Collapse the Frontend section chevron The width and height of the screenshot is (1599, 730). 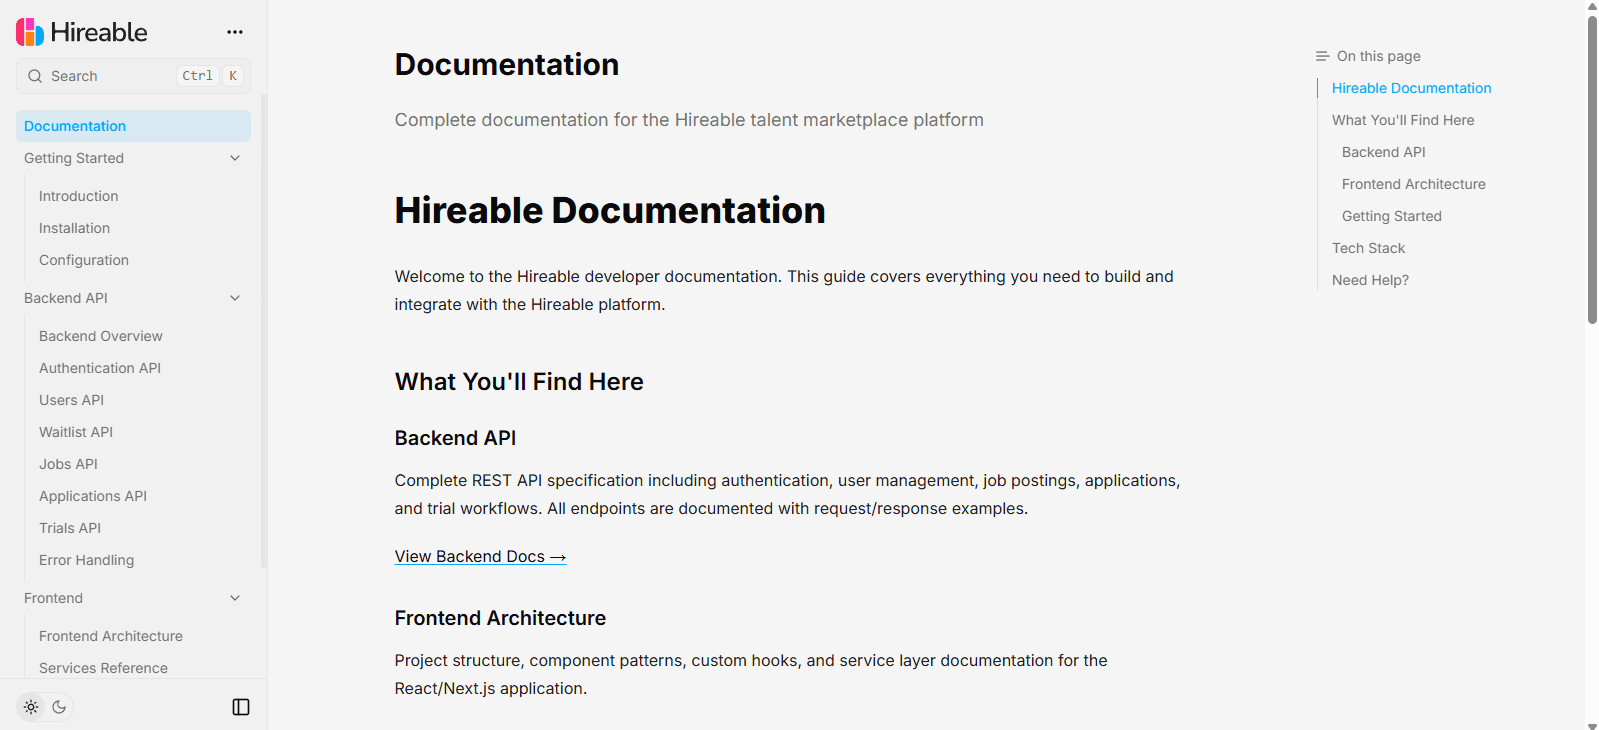pos(235,598)
